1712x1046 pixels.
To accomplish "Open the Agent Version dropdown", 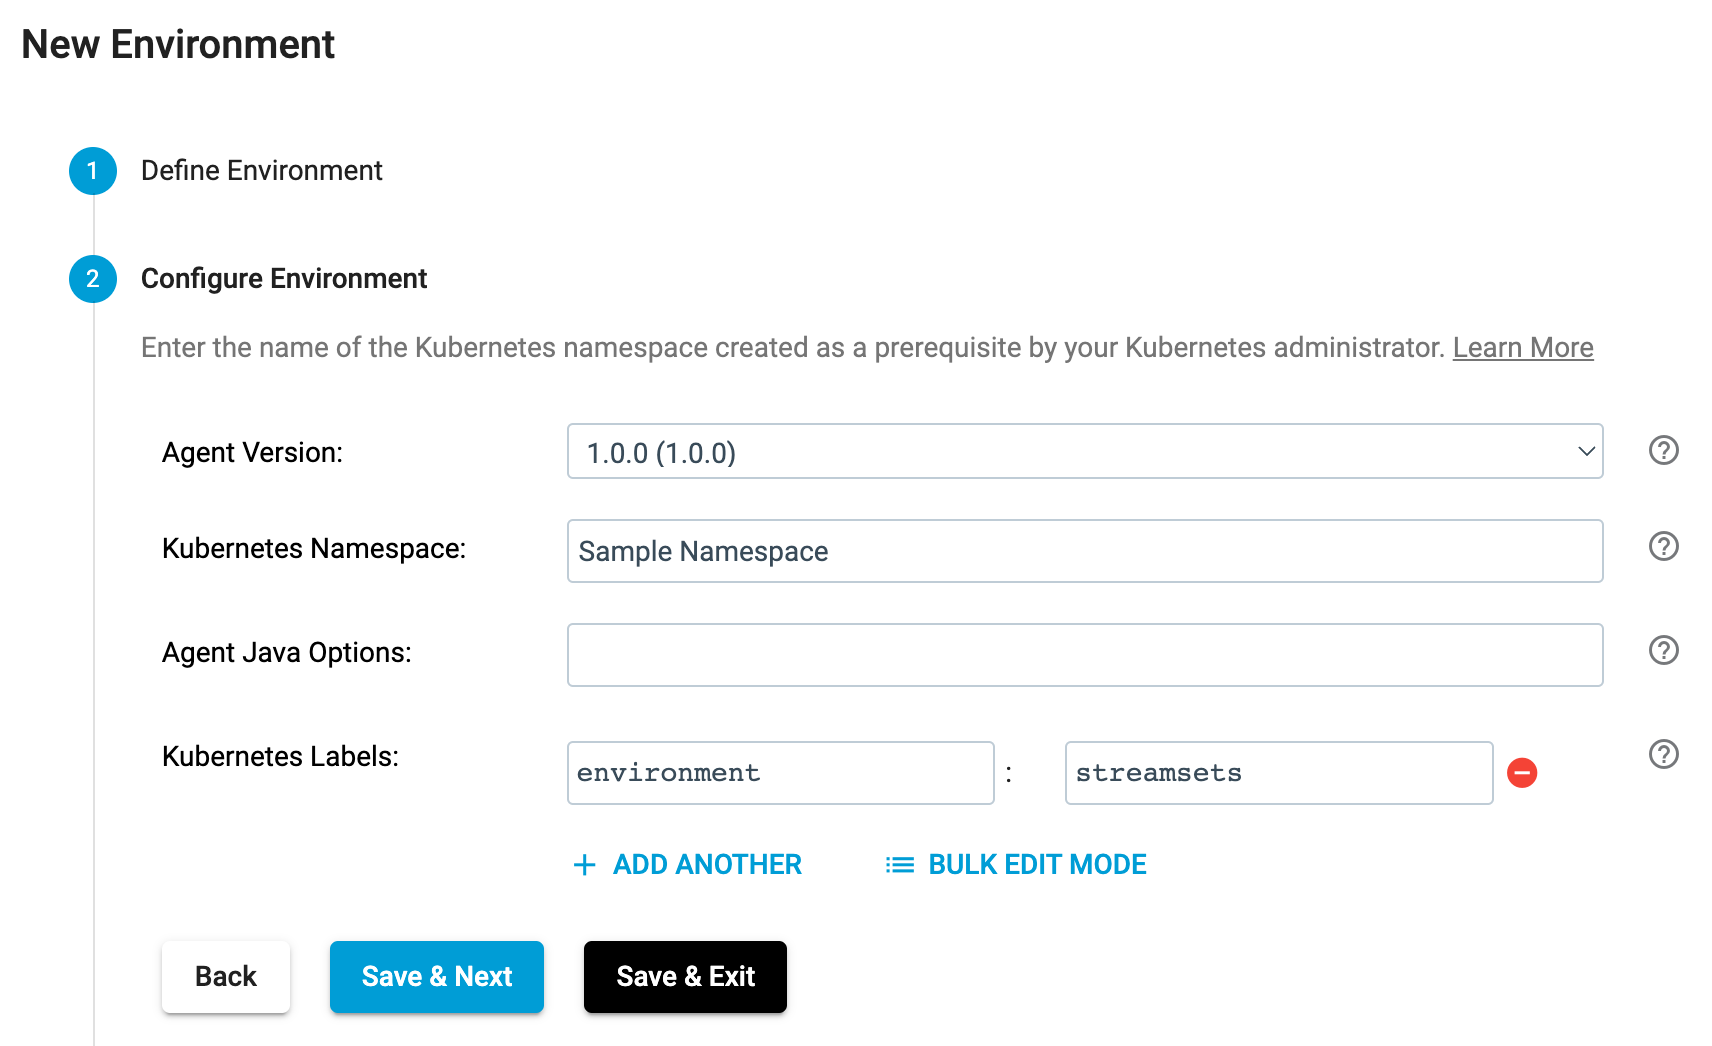I will point(1085,452).
